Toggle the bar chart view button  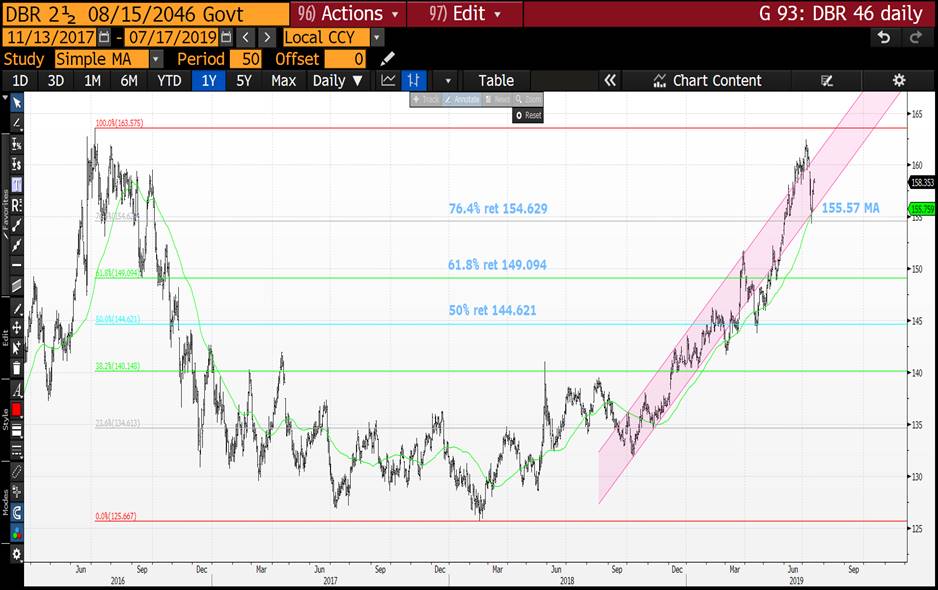(x=416, y=81)
